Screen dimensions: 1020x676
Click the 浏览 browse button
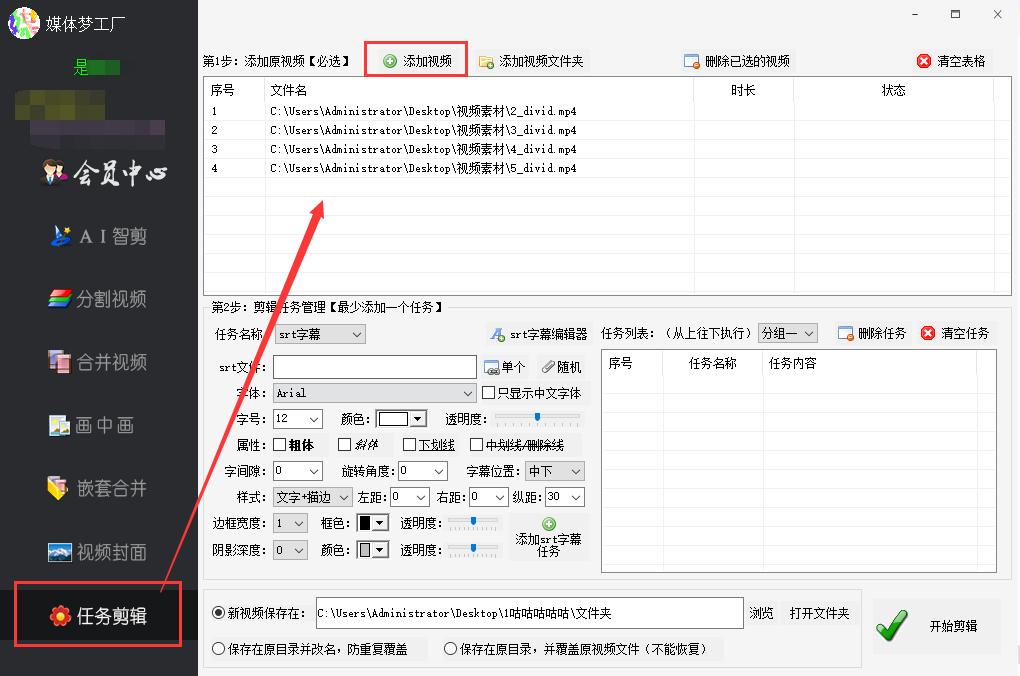coord(761,613)
